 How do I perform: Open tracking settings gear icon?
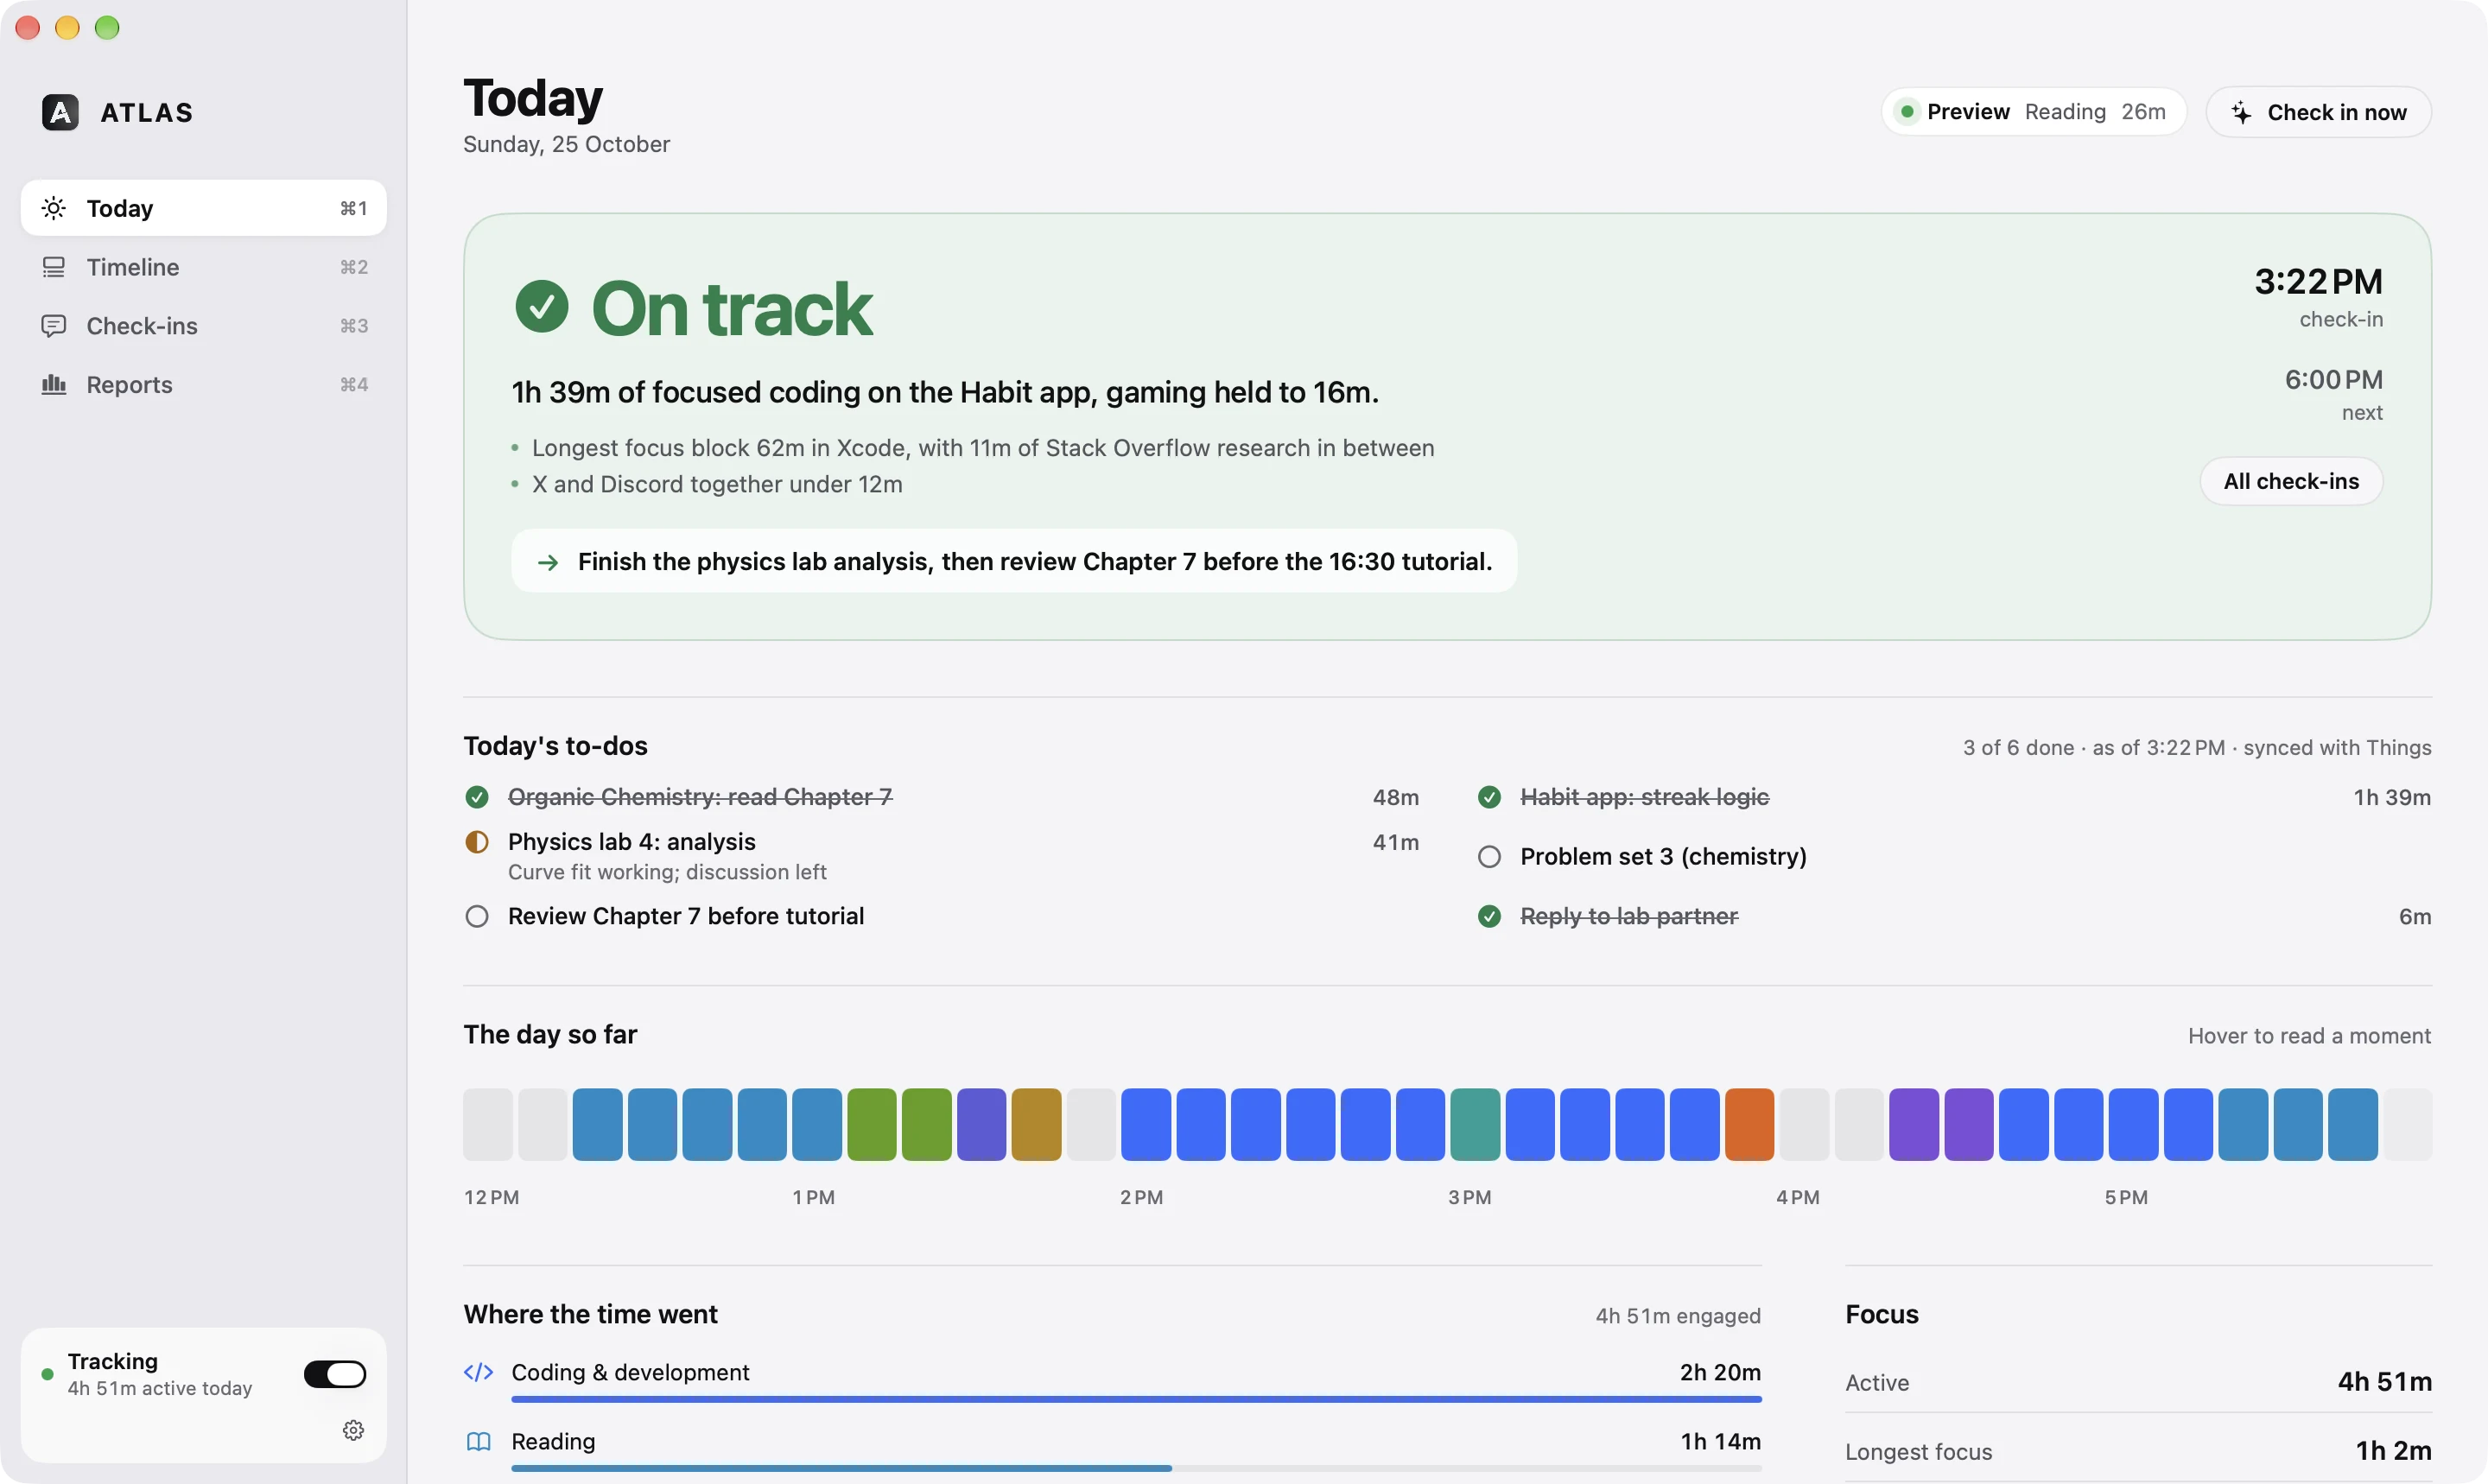[x=353, y=1430]
